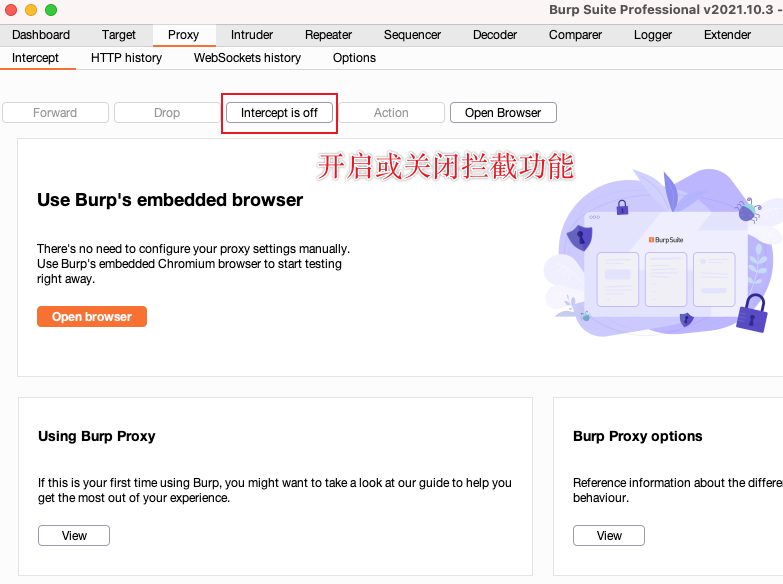Screen dimensions: 783x584
Task: Click View under Burp Proxy options
Action: click(x=609, y=536)
